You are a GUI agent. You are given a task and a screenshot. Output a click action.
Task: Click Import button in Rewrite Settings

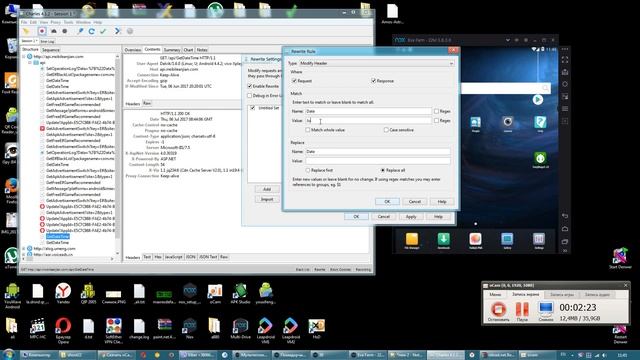(x=267, y=199)
